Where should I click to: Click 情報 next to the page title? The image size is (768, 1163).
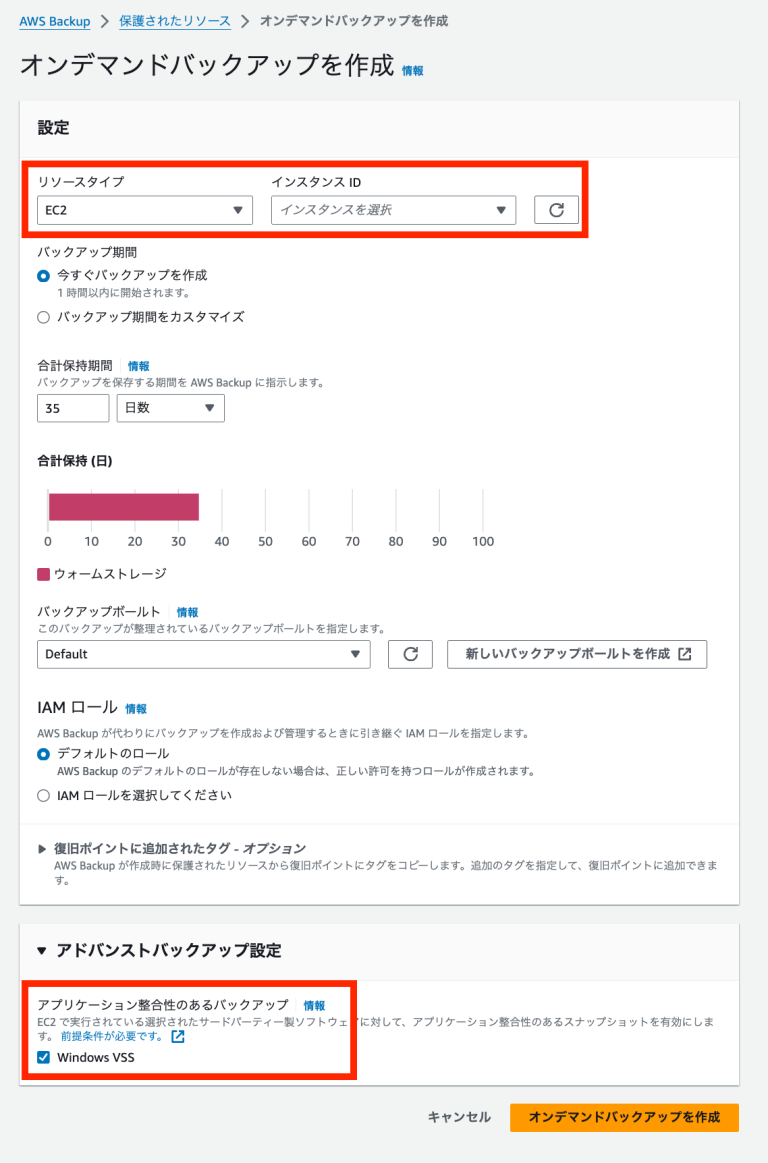coord(414,71)
